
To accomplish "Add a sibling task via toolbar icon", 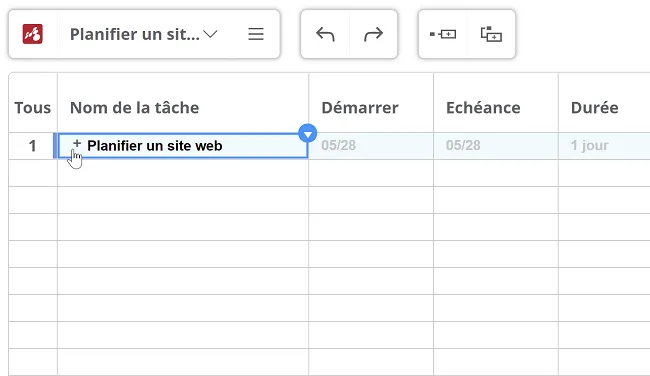I will [x=443, y=34].
